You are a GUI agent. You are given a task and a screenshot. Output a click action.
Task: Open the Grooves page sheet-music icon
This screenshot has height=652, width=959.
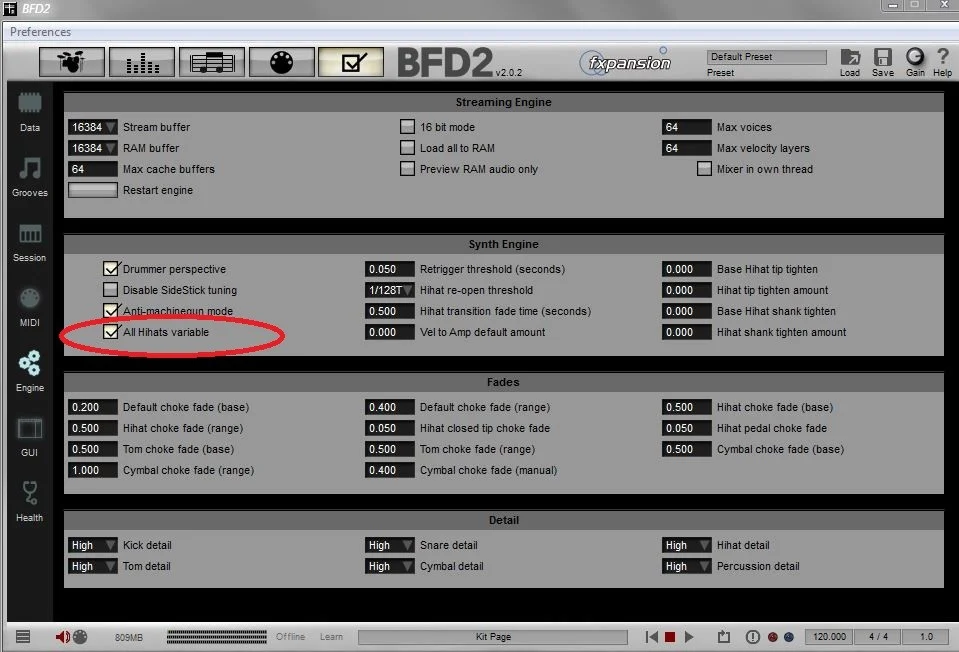pyautogui.click(x=211, y=61)
